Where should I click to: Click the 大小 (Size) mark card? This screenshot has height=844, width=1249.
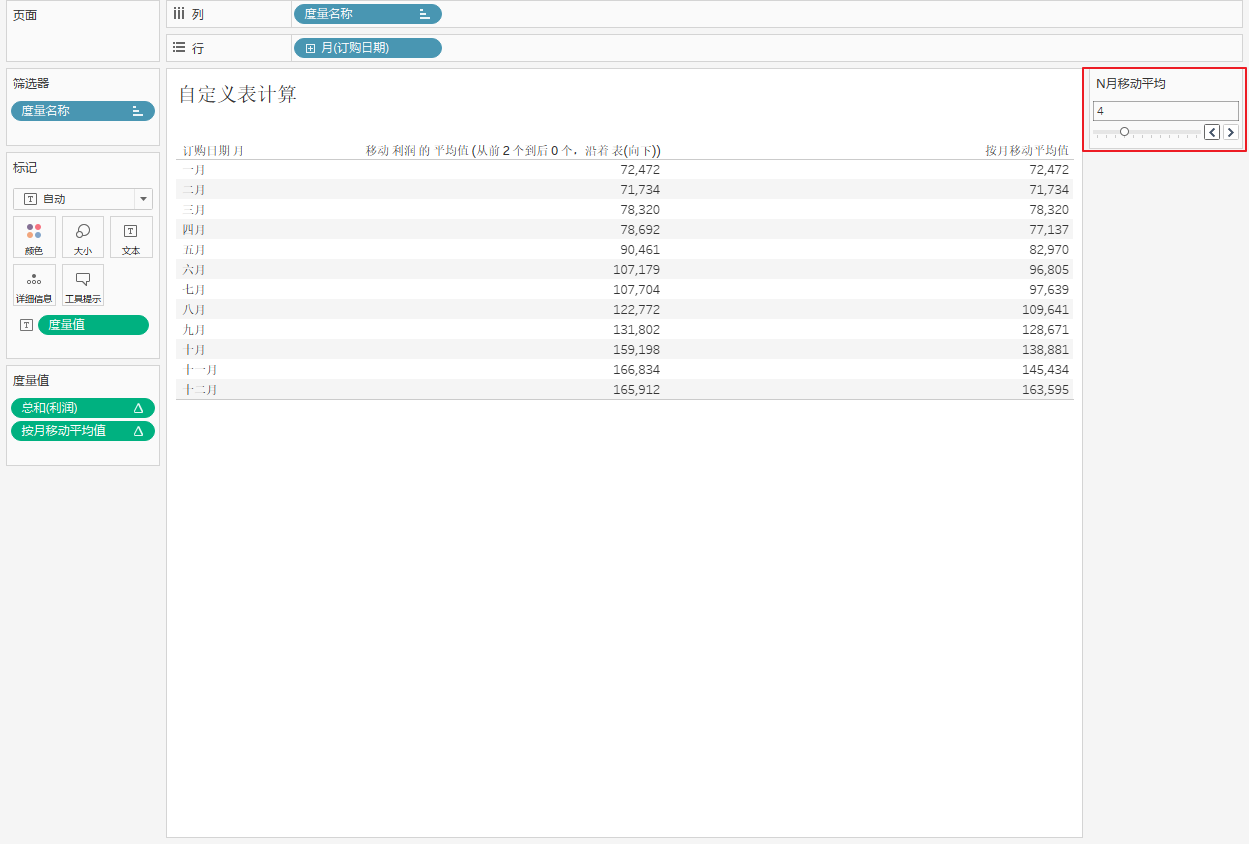pos(83,237)
